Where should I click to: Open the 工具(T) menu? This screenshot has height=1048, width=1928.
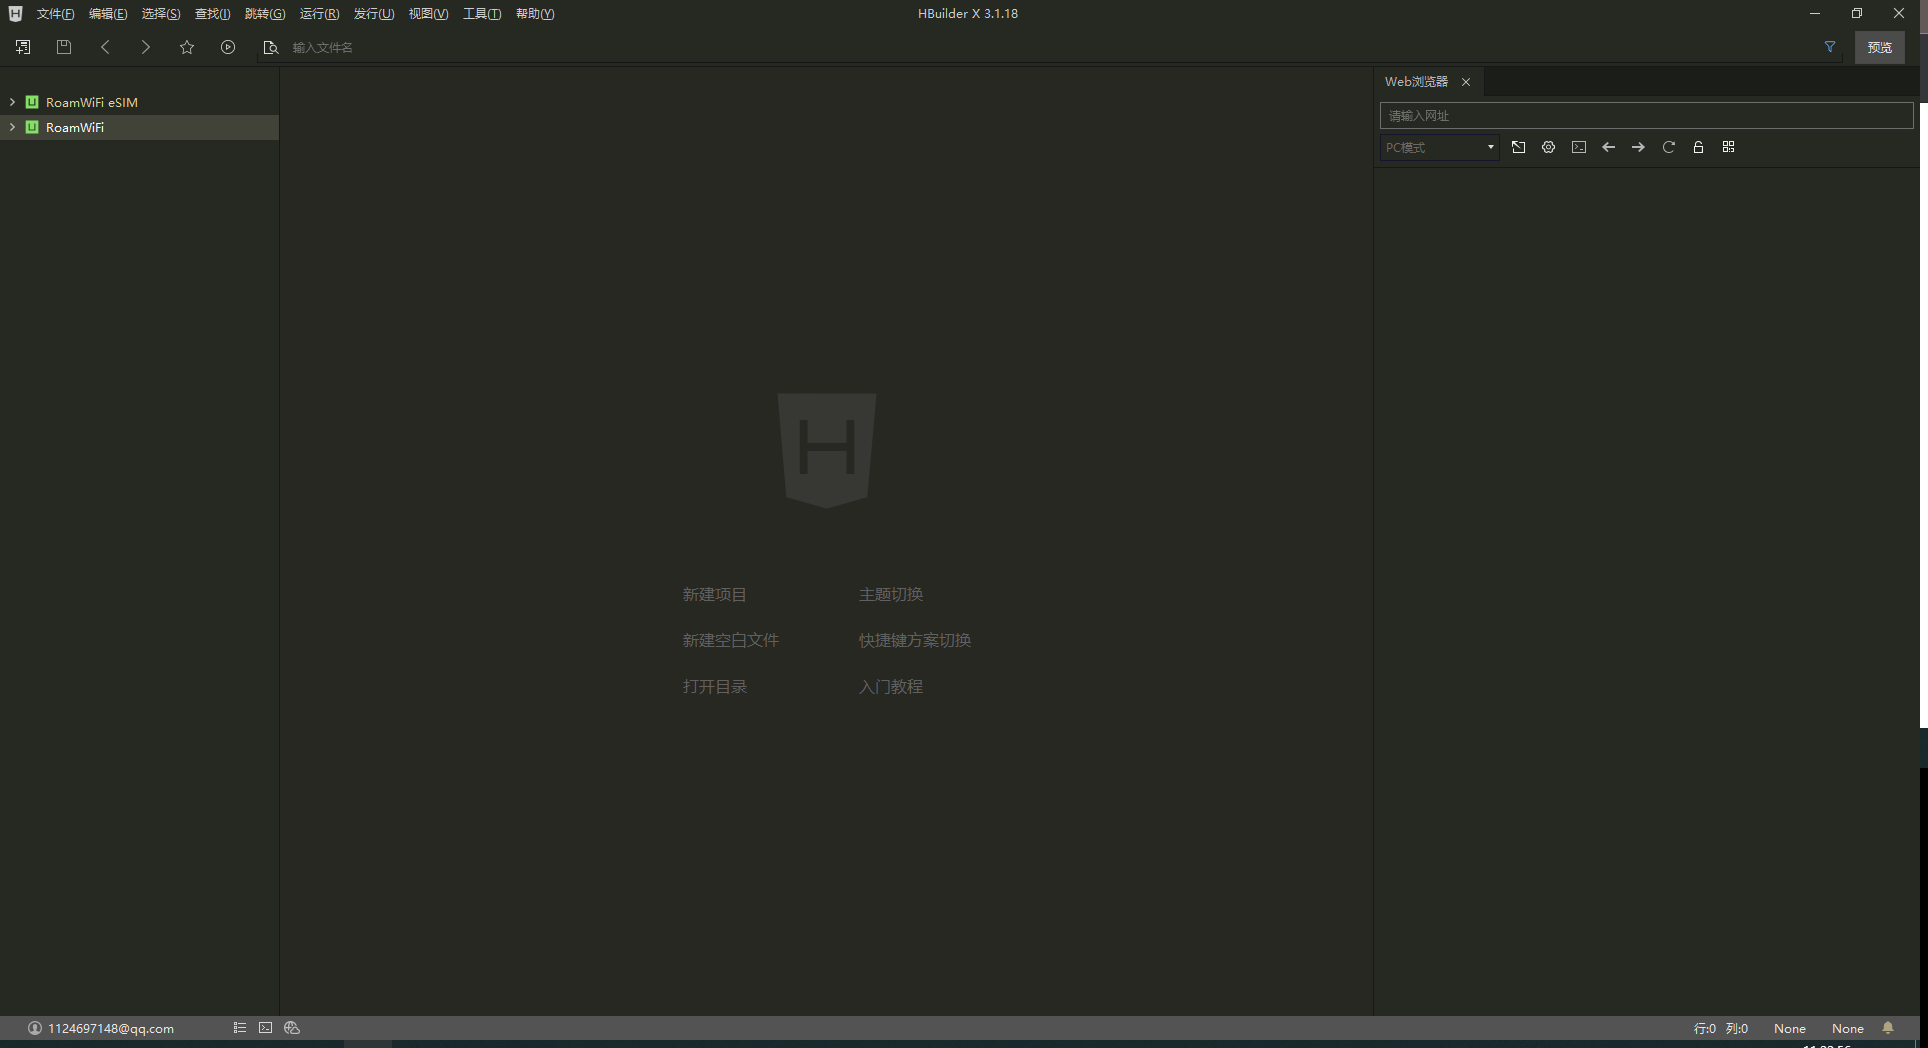click(x=481, y=14)
